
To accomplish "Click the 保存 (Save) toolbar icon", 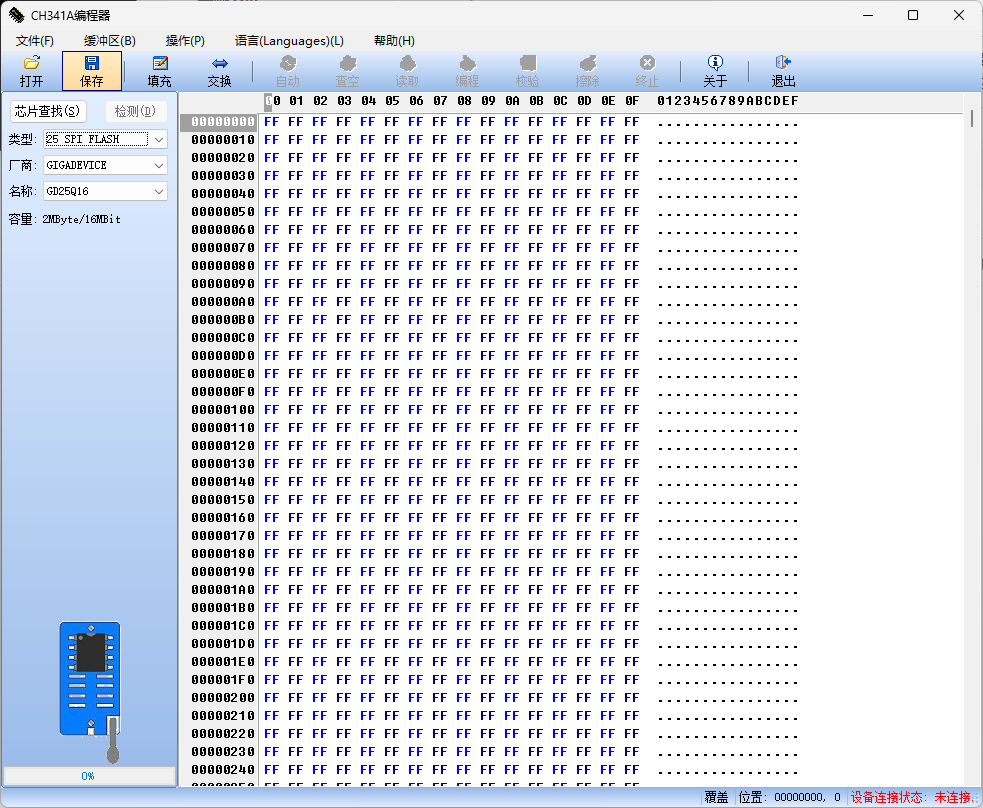I will click(x=92, y=71).
